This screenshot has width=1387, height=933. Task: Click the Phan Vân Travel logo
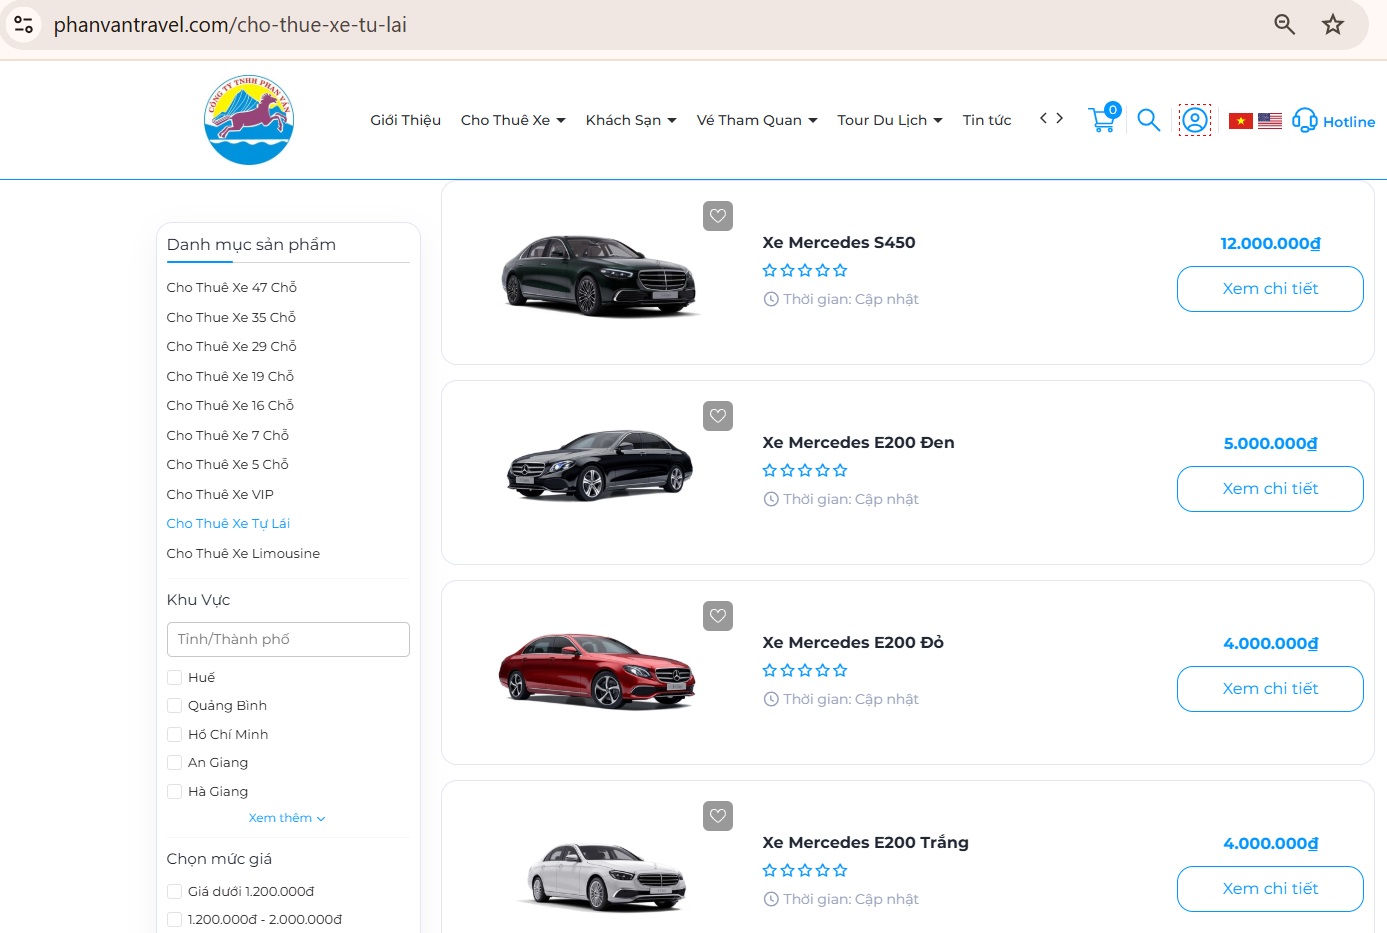(x=248, y=119)
